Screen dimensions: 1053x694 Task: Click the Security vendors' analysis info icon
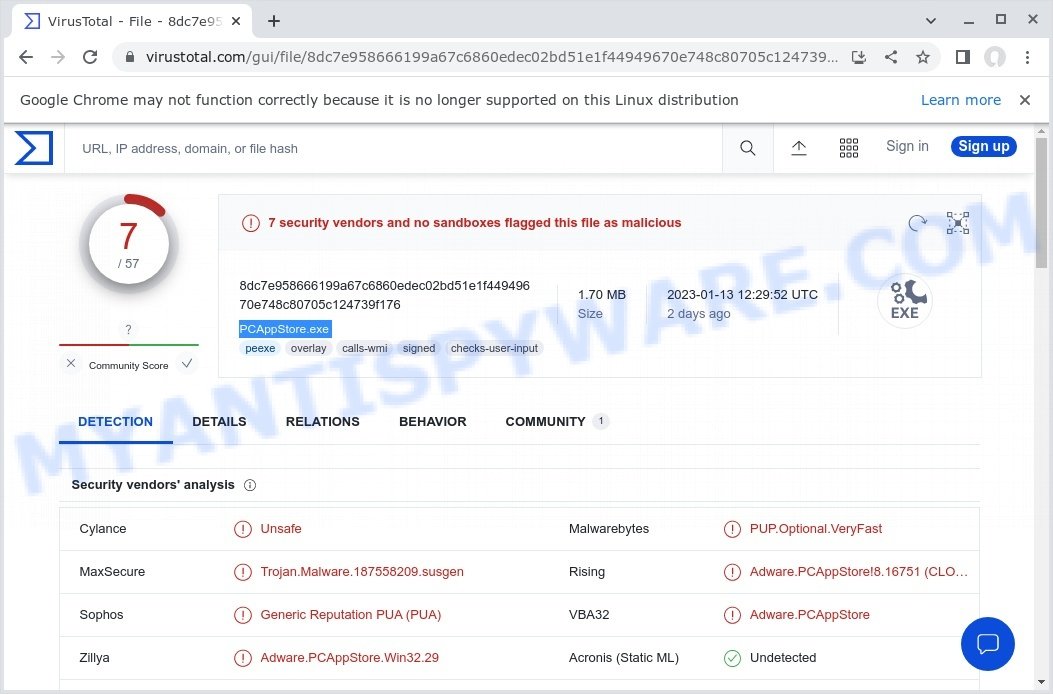tap(250, 485)
